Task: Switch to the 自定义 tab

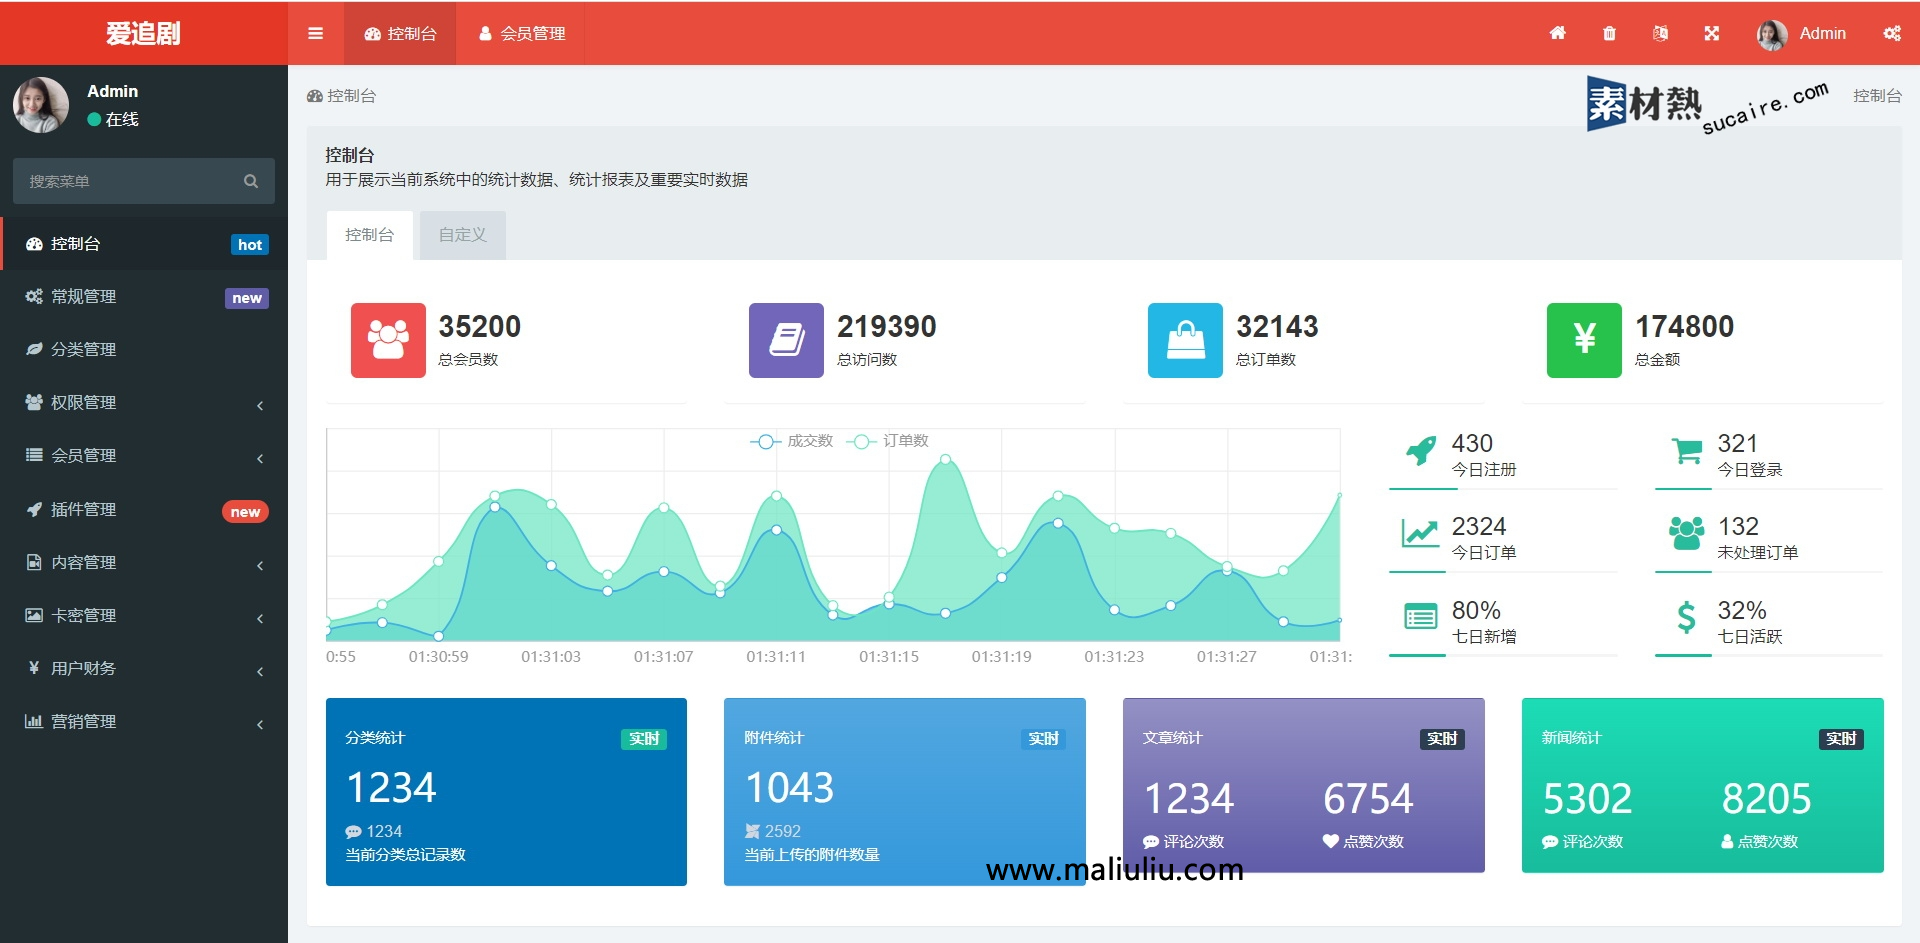Action: [x=461, y=234]
